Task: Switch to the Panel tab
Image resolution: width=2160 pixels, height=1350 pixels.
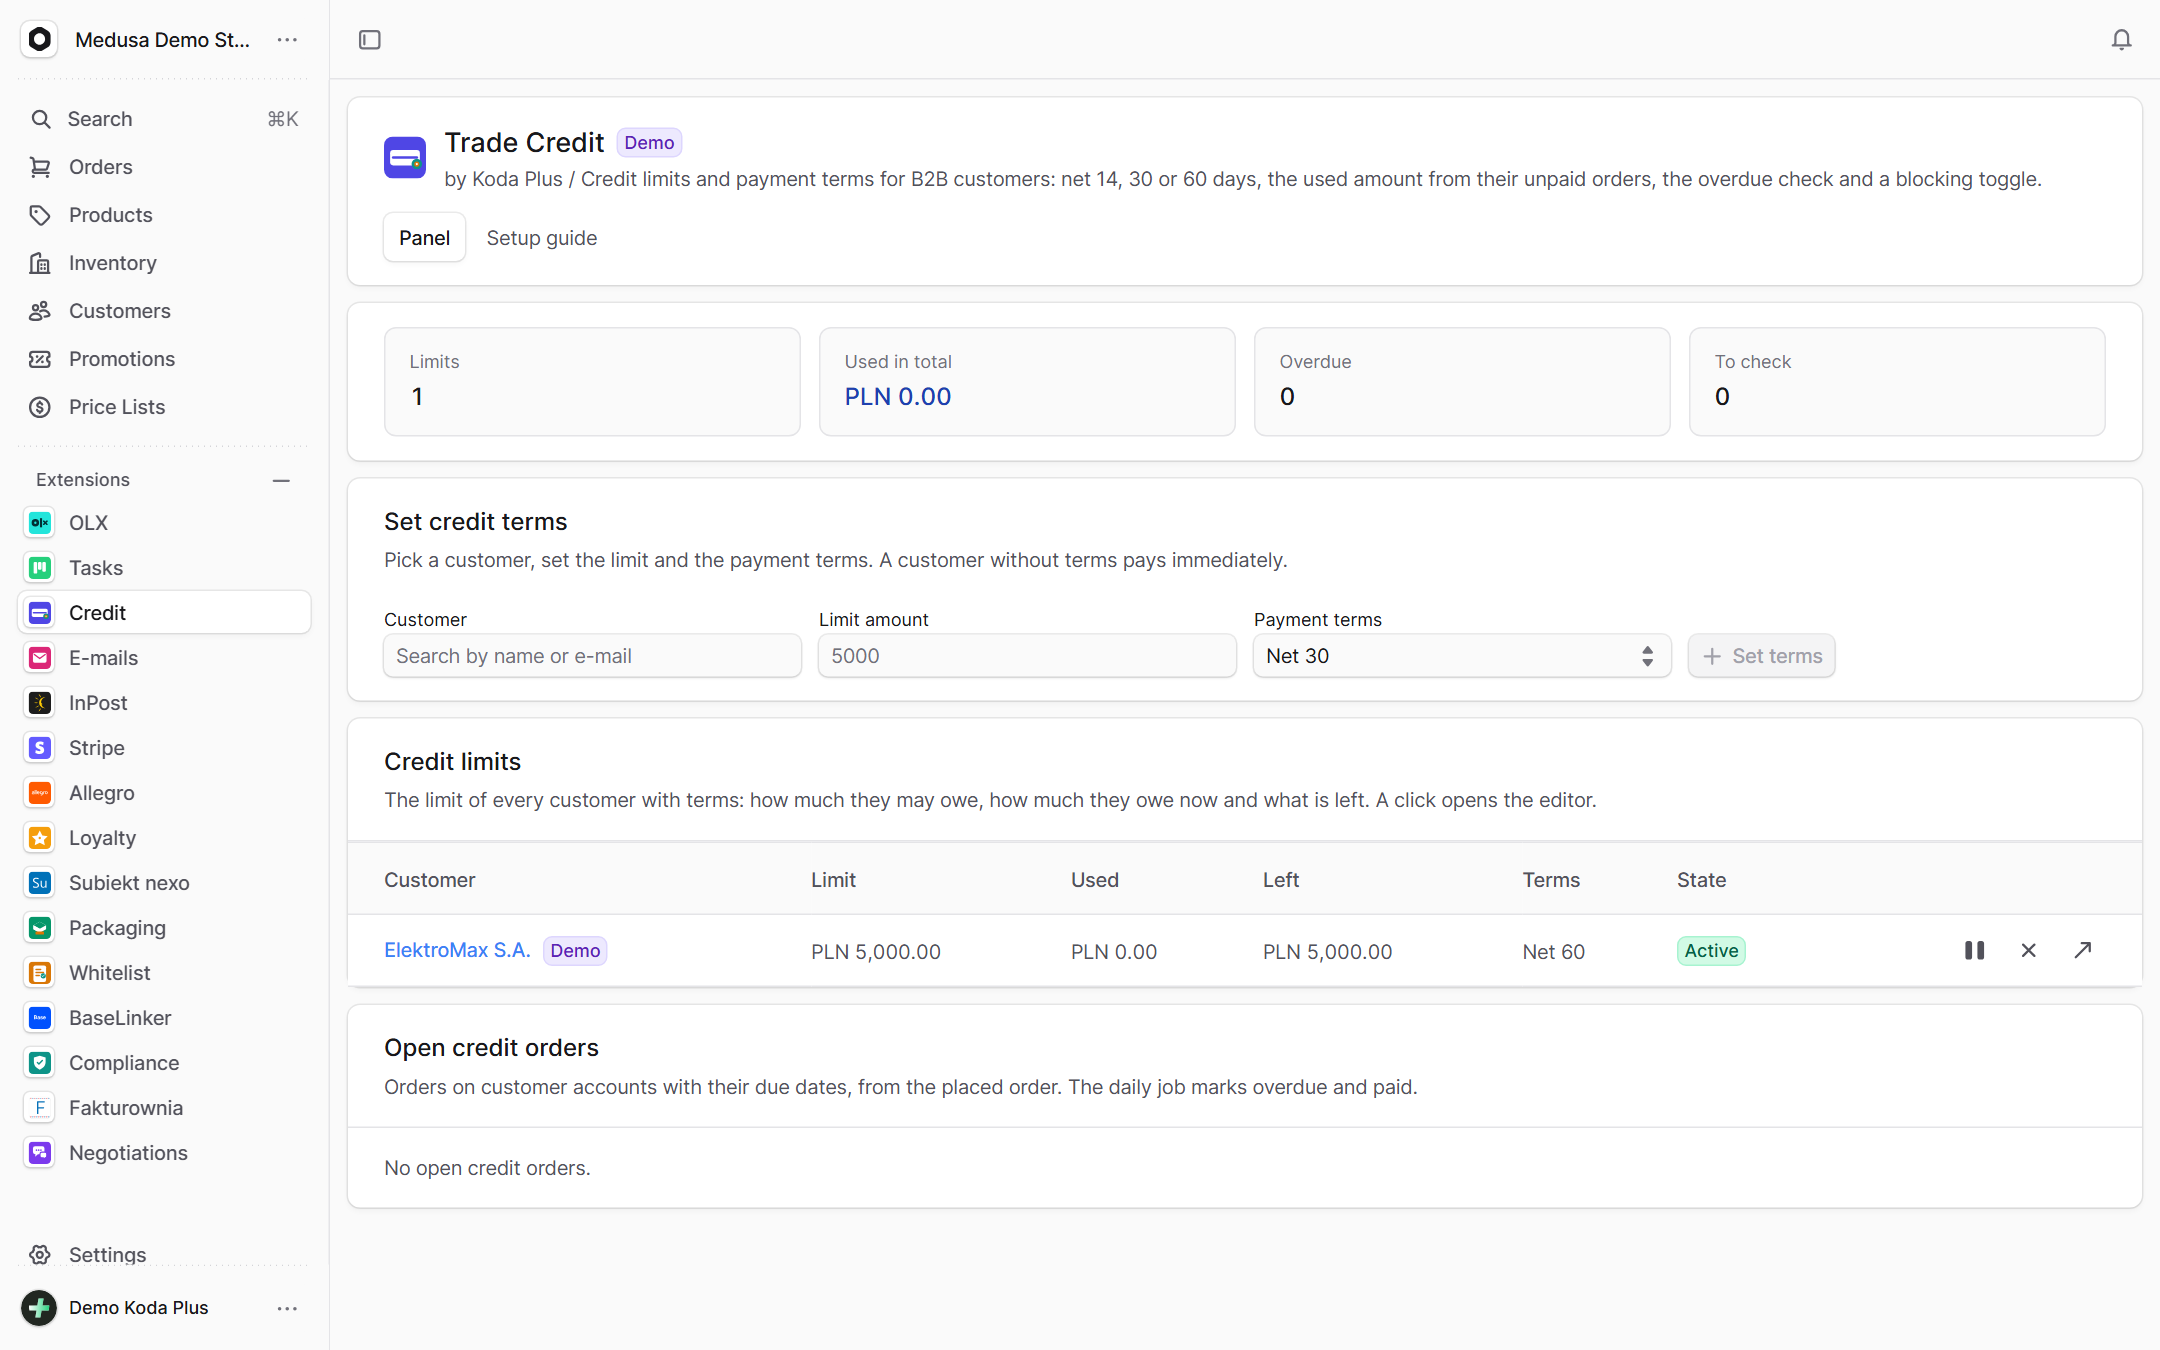Action: click(x=424, y=238)
